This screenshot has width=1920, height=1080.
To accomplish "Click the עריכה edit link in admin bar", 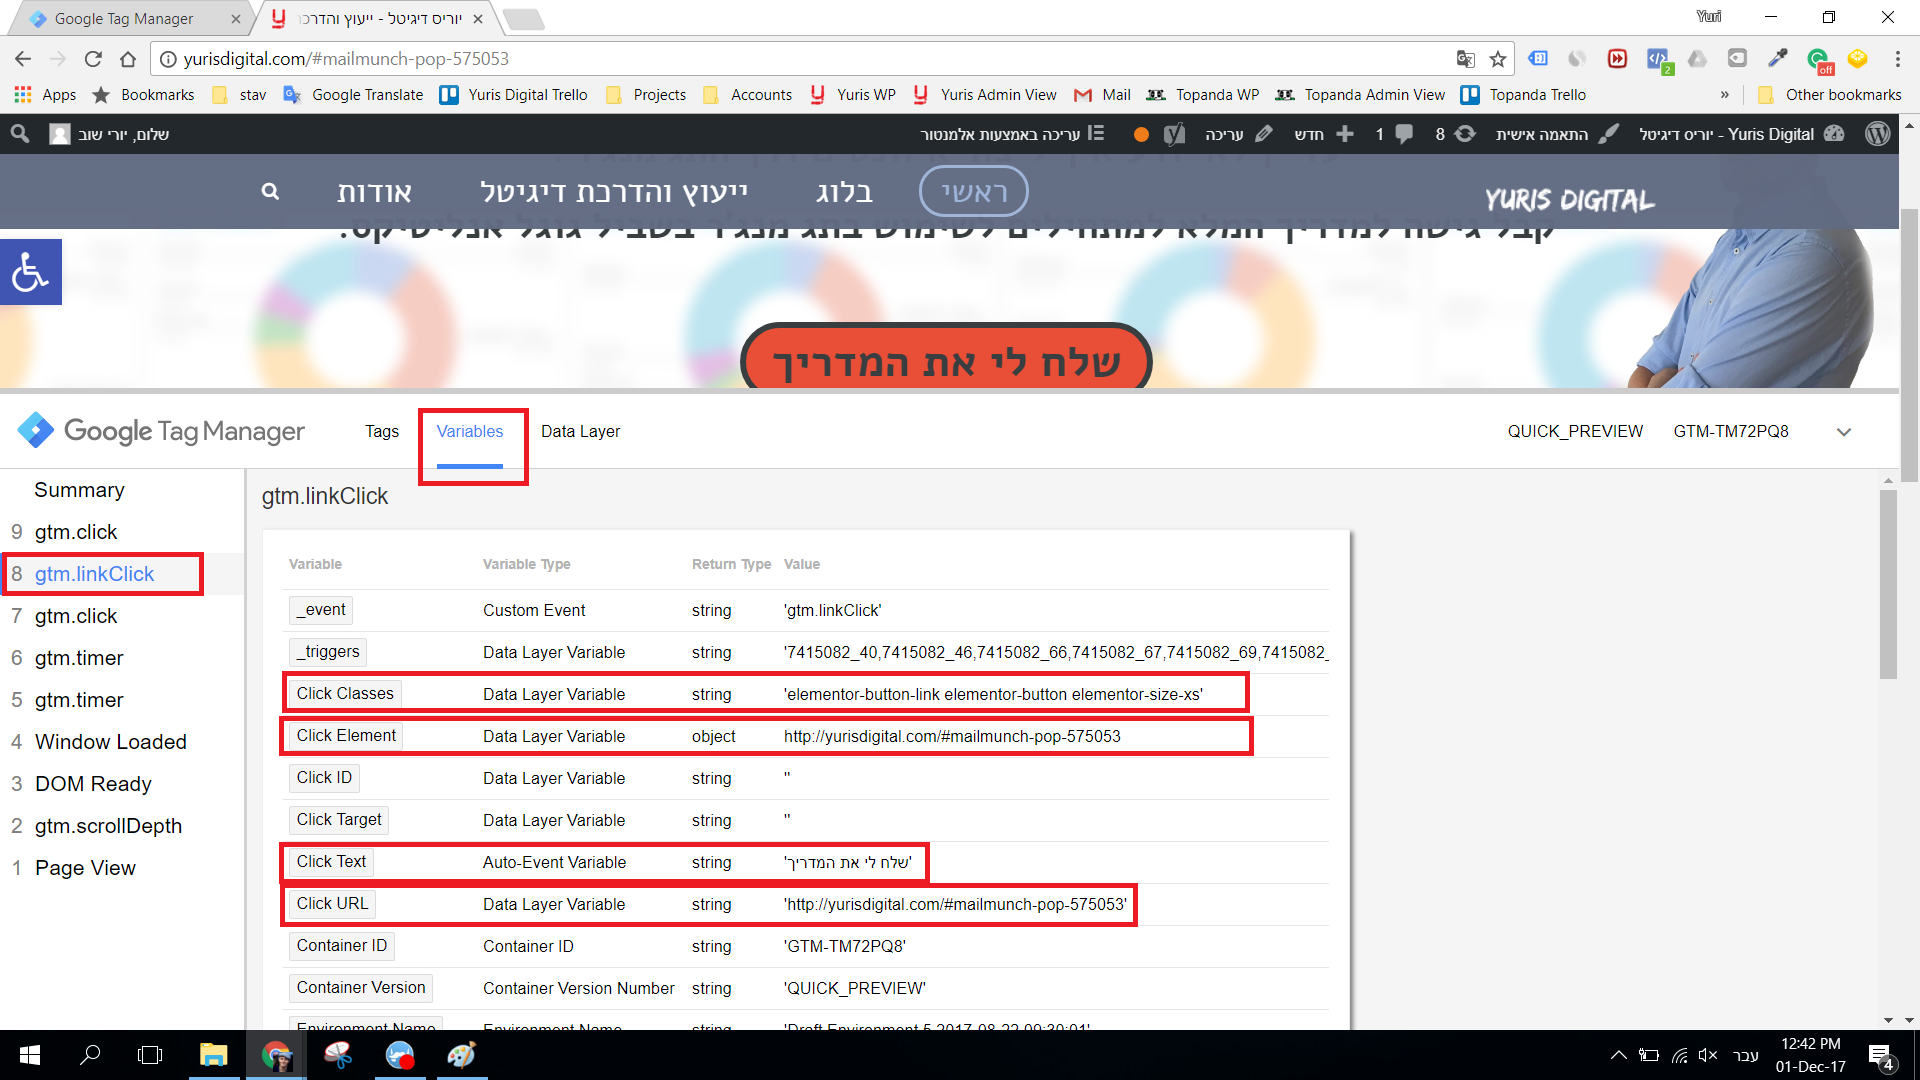I will [1238, 134].
